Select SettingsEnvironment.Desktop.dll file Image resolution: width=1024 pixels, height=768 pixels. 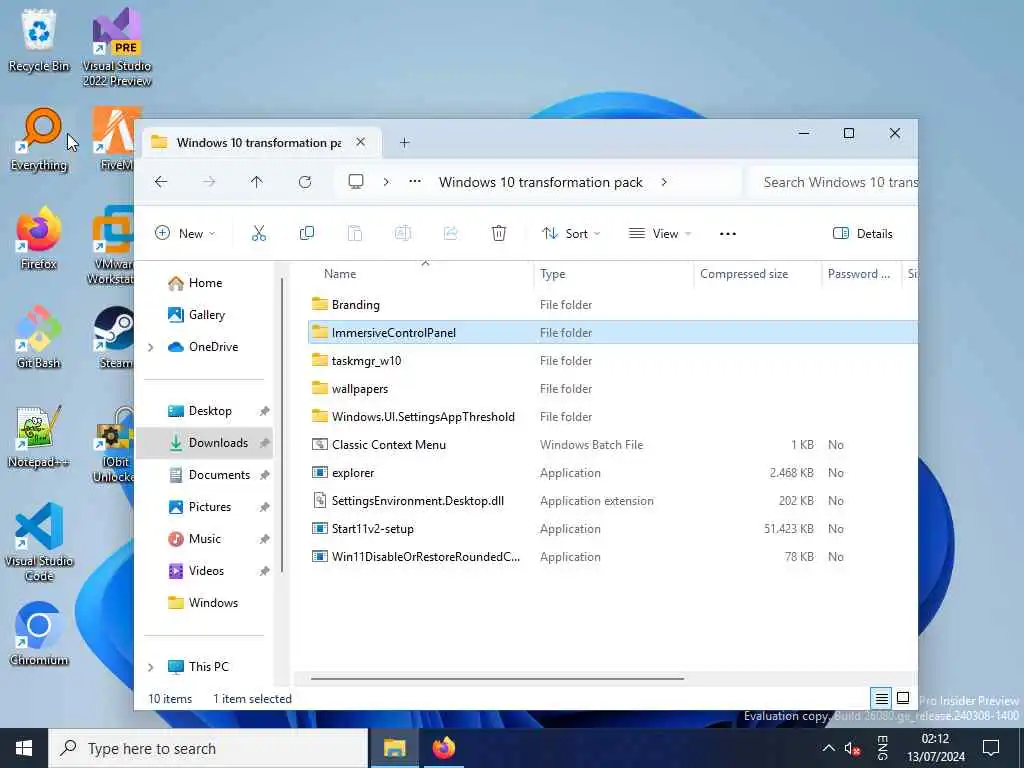click(613, 501)
